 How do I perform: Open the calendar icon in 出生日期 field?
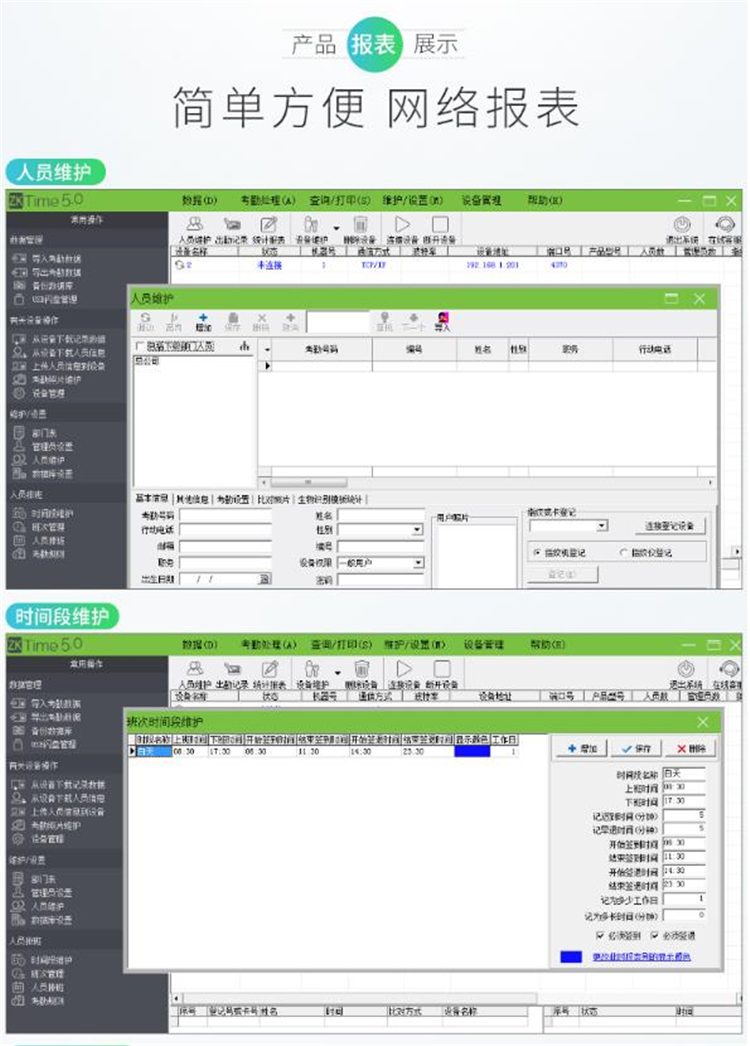coord(264,579)
